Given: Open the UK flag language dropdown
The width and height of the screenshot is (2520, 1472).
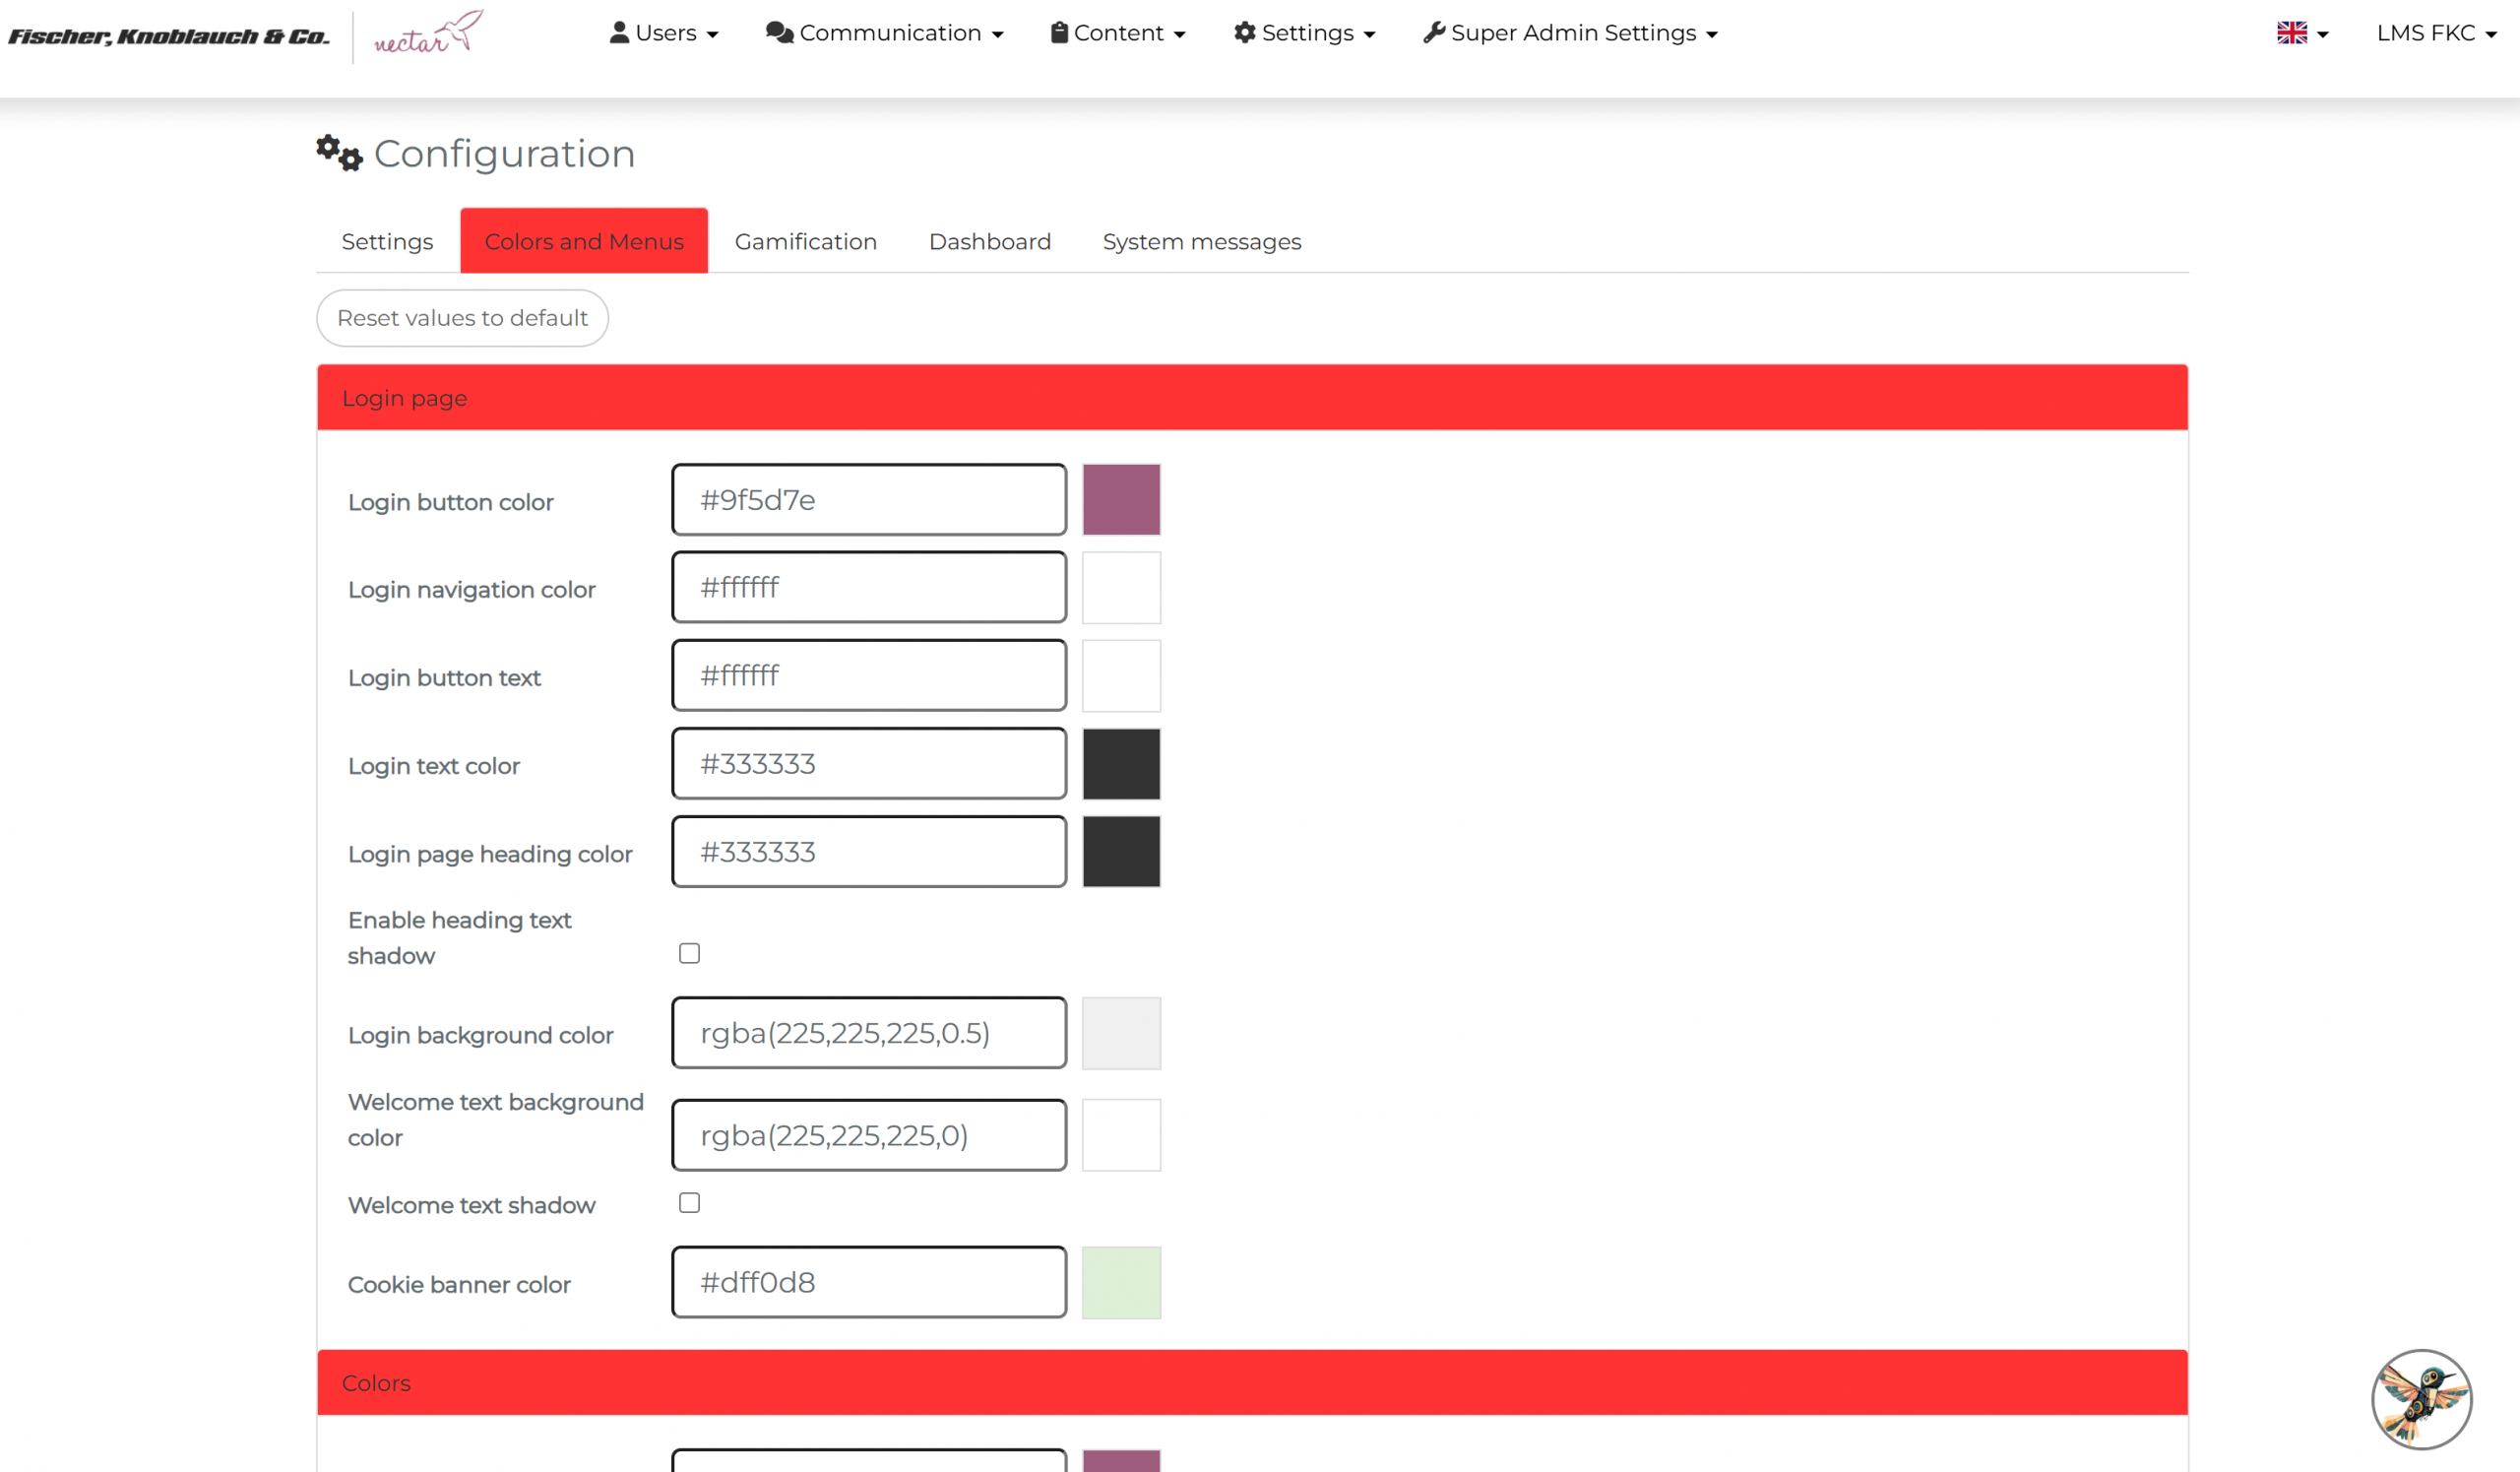Looking at the screenshot, I should (2302, 33).
